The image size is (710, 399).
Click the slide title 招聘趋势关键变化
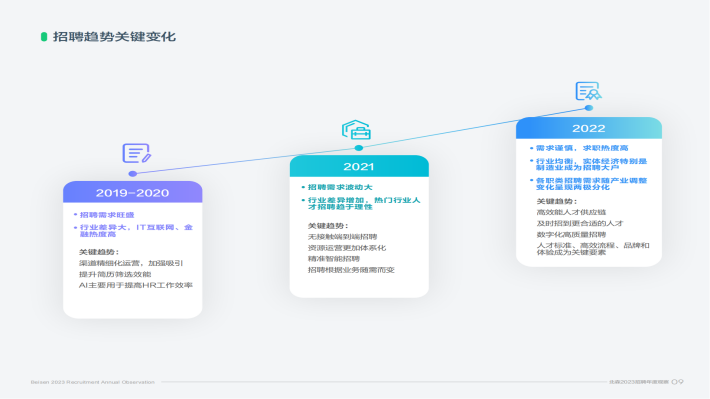click(114, 37)
